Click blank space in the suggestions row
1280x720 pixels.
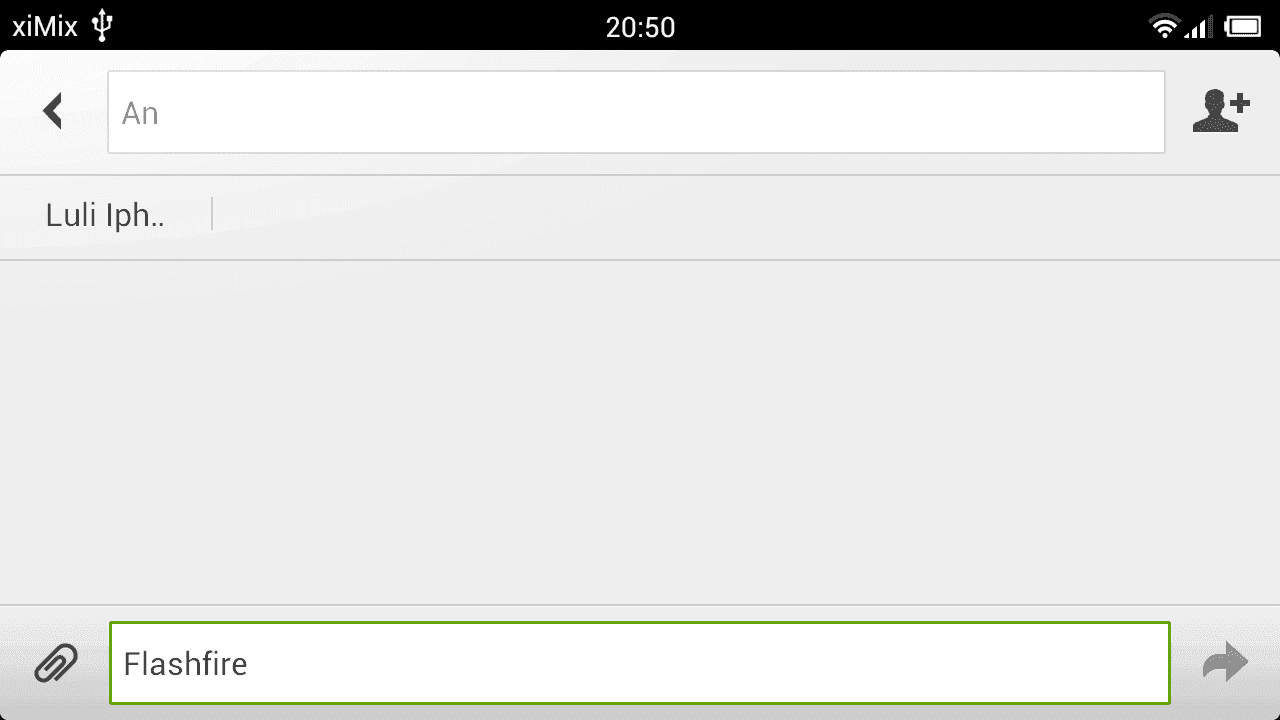(x=740, y=217)
